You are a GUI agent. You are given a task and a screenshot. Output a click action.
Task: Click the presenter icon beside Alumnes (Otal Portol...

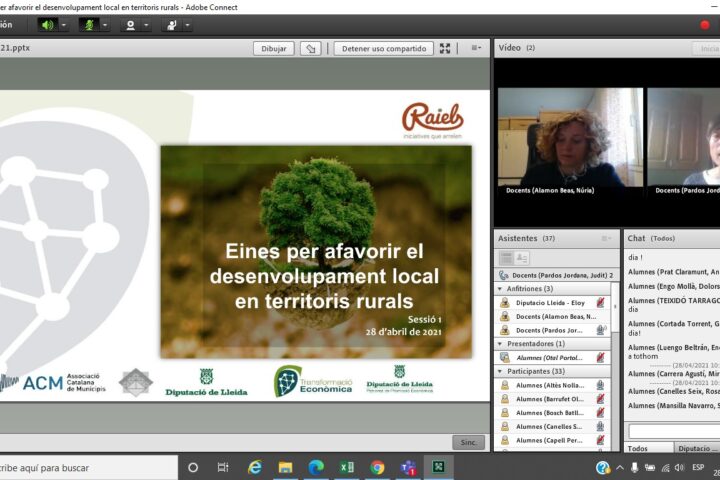coord(505,357)
